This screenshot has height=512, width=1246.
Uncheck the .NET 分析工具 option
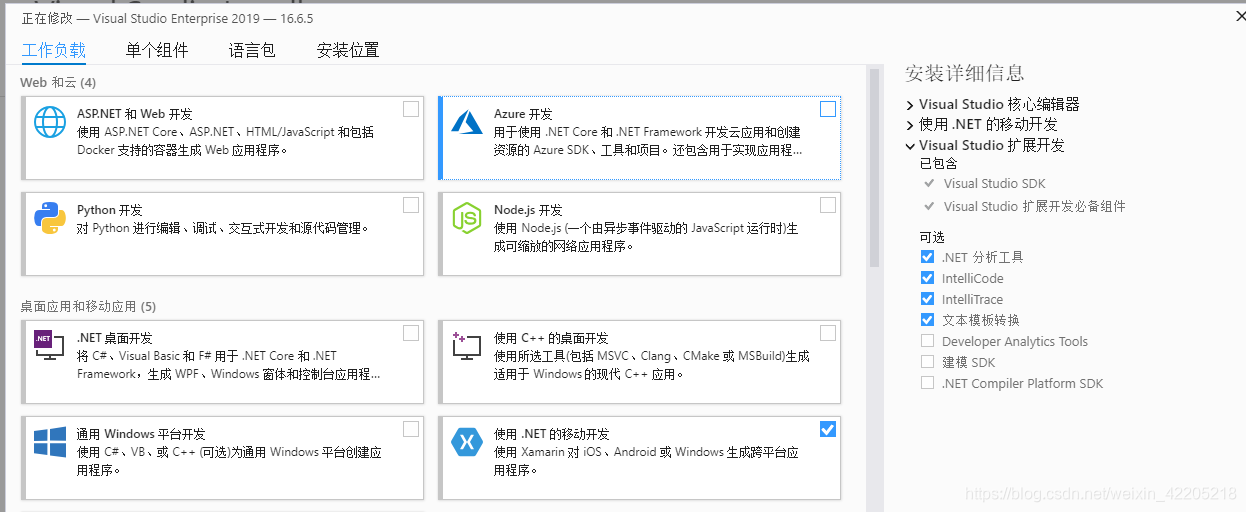(927, 257)
